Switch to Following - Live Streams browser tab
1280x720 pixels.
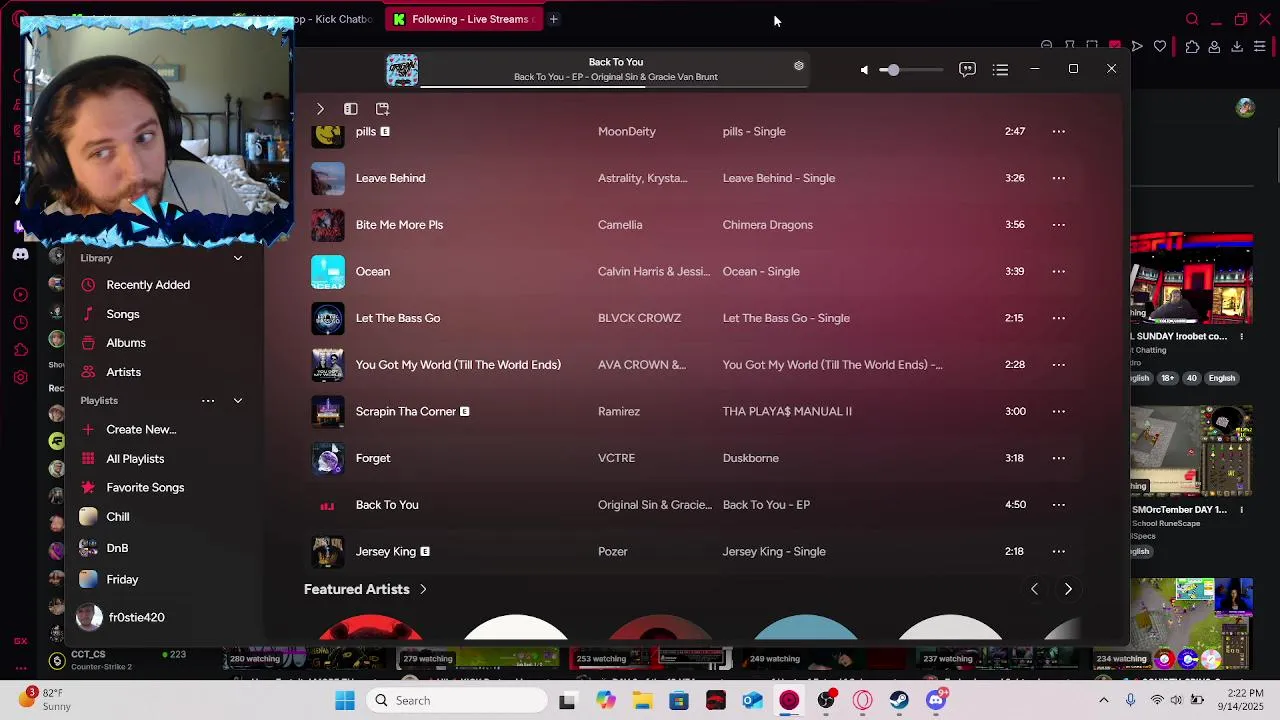coord(464,19)
